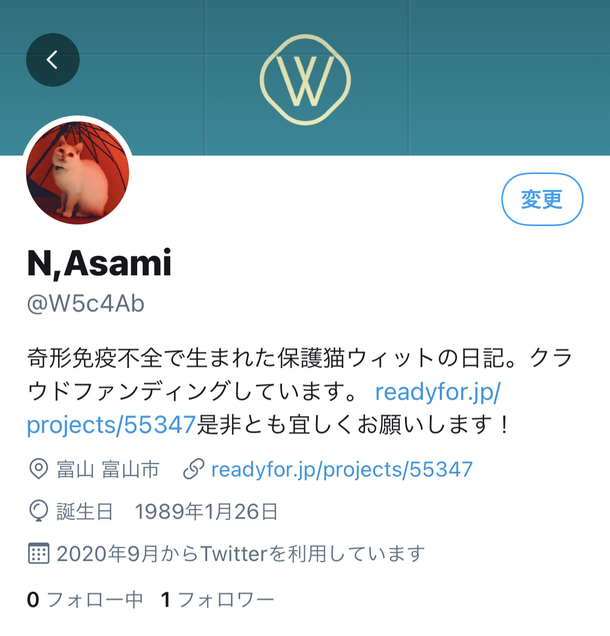Select the 富山 富山市 location text
Image resolution: width=610 pixels, height=636 pixels.
point(107,469)
